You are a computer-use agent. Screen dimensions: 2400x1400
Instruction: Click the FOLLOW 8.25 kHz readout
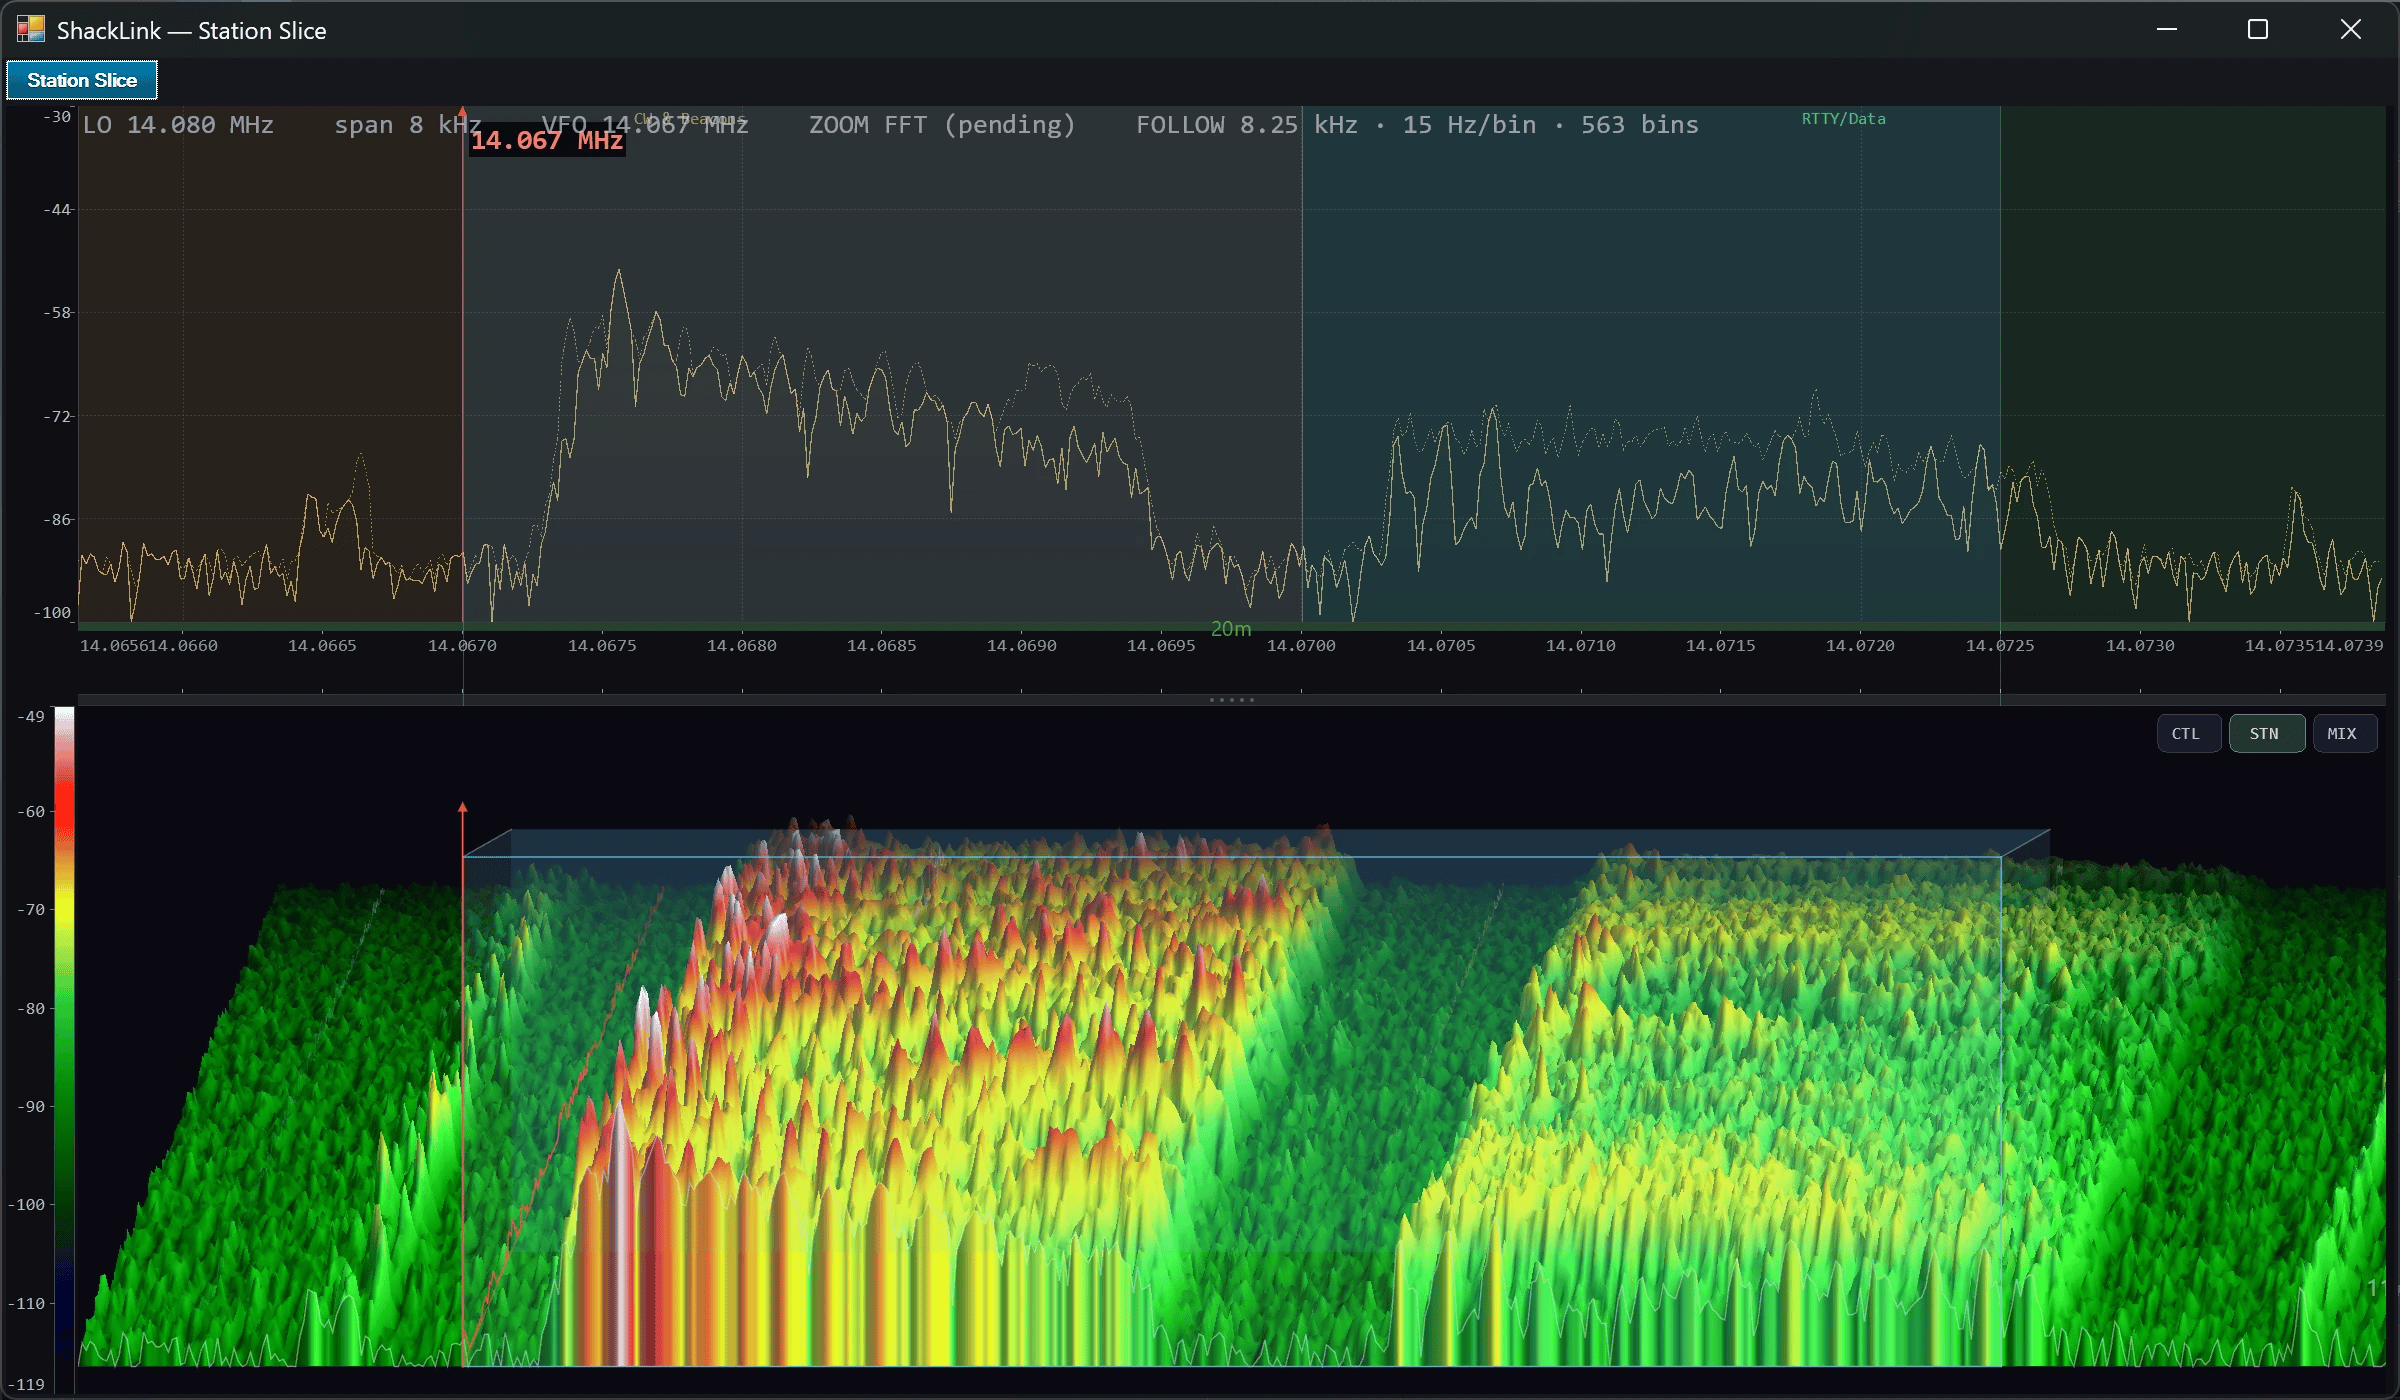(x=1246, y=125)
